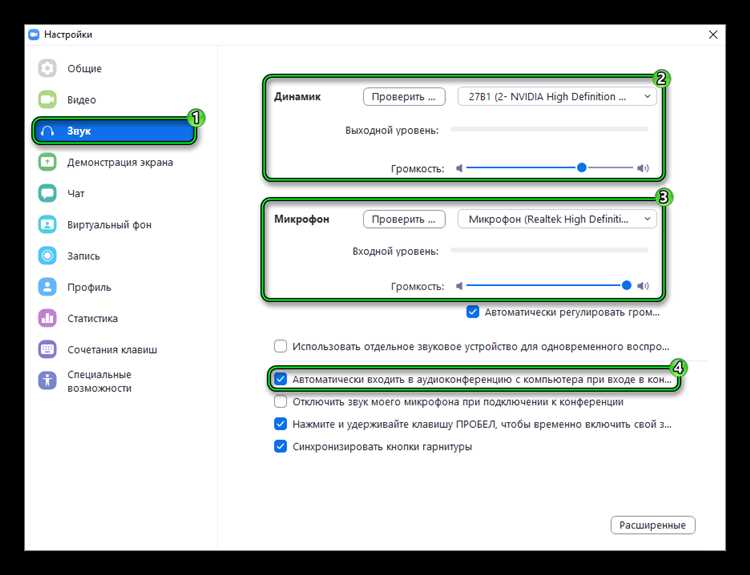Adjust the speaker Громкость slider handle
The height and width of the screenshot is (575, 750).
(x=582, y=167)
